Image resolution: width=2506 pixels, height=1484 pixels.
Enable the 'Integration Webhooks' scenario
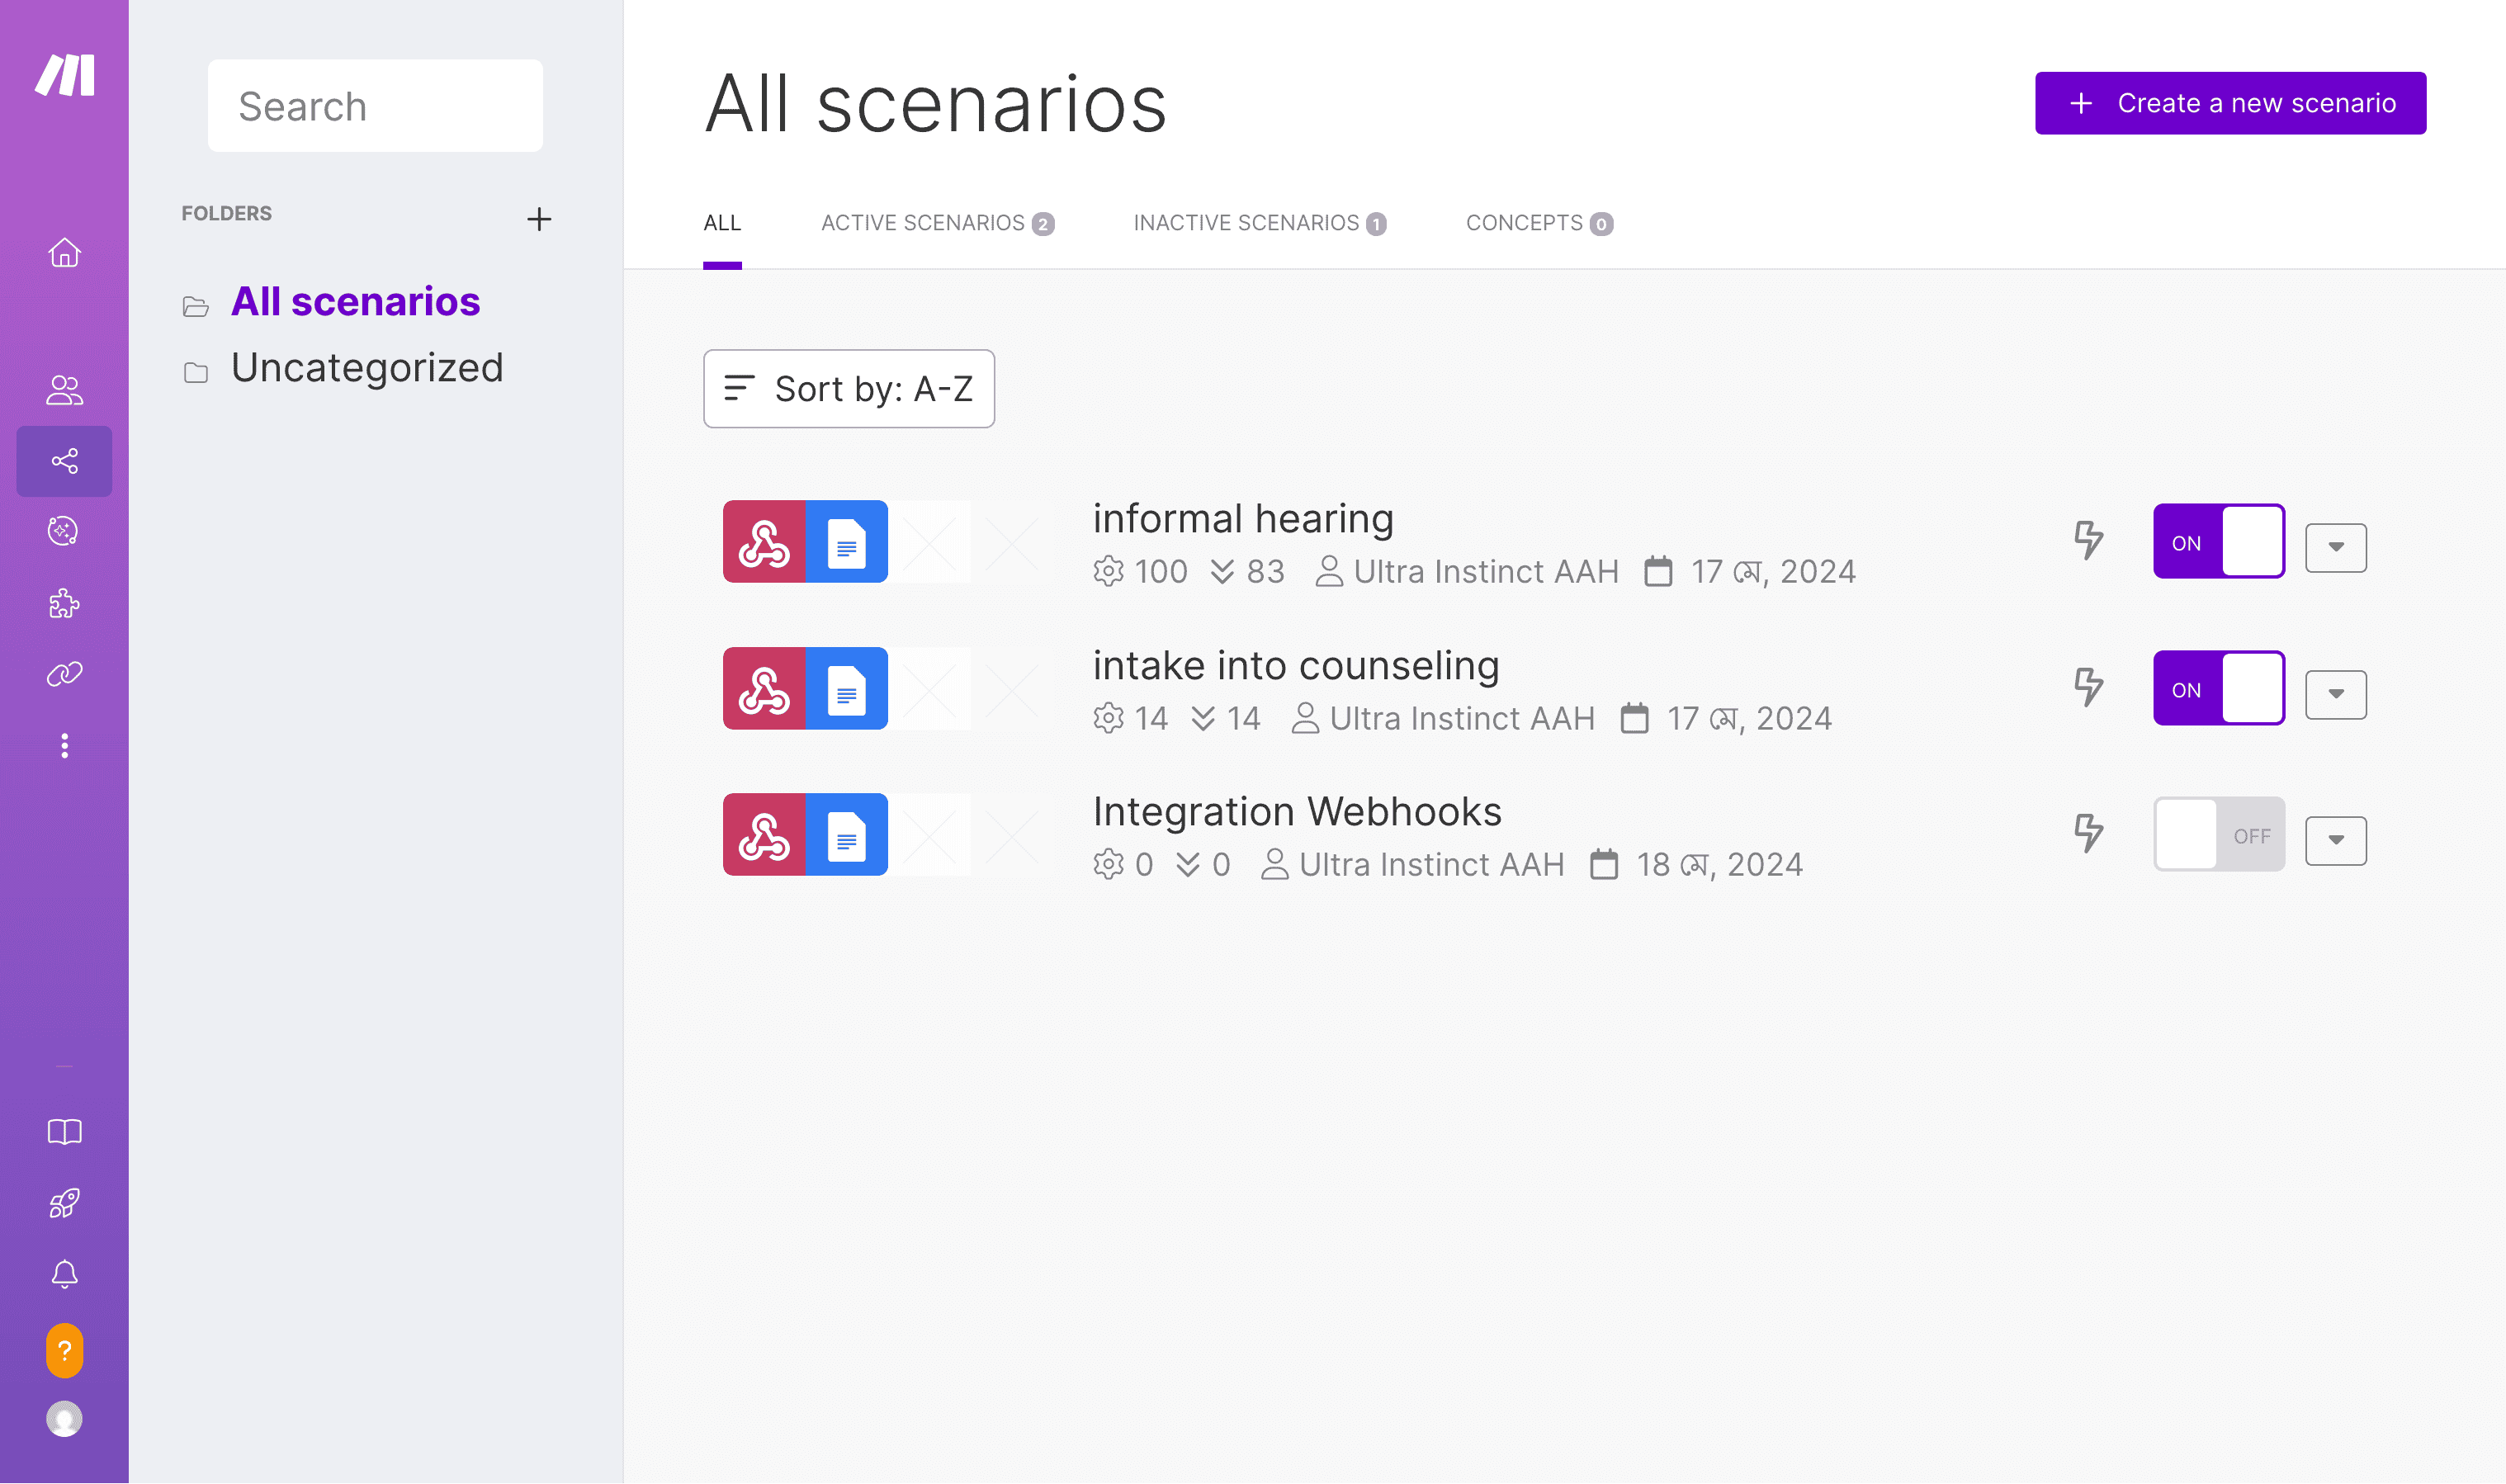[x=2218, y=834]
